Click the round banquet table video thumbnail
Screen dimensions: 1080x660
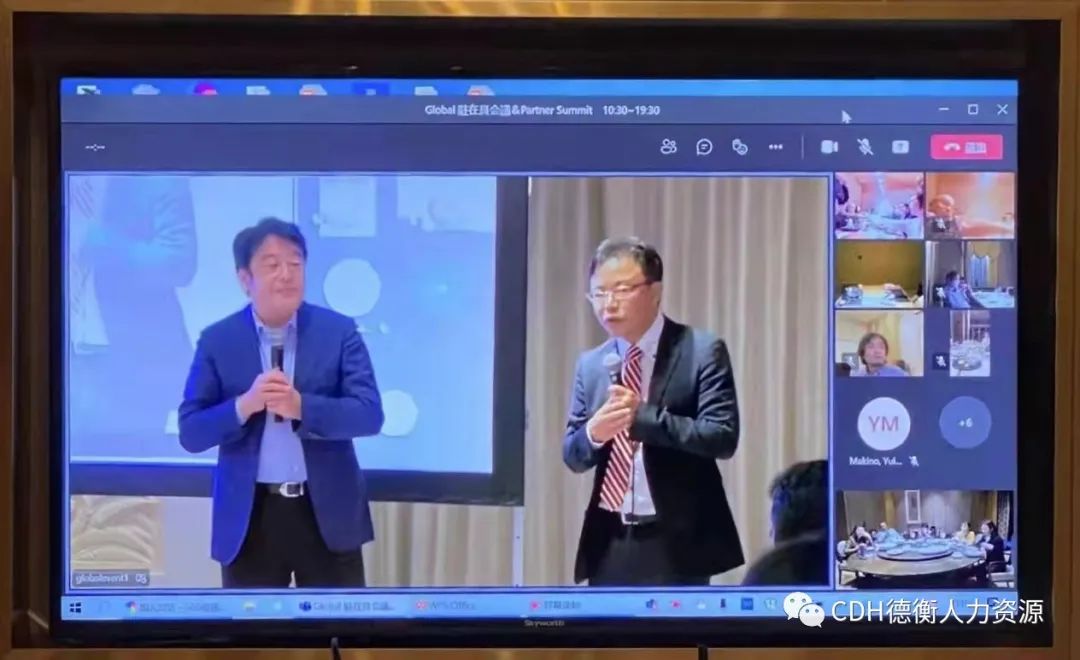[925, 538]
